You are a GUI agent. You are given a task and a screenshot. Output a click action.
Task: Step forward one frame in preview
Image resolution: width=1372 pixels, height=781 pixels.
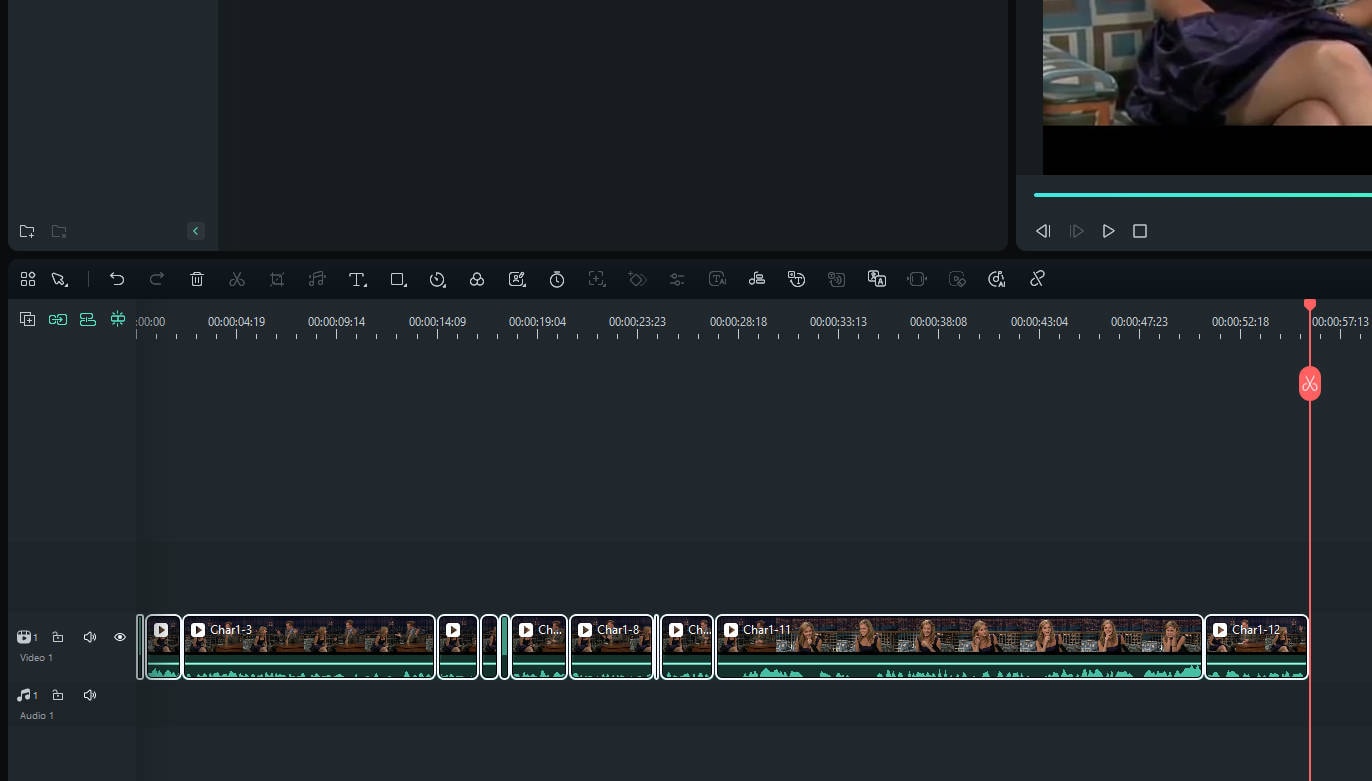tap(1077, 231)
